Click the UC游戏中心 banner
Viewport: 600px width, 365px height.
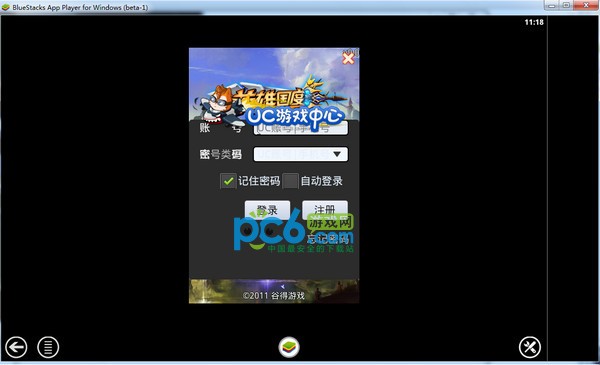pyautogui.click(x=294, y=117)
